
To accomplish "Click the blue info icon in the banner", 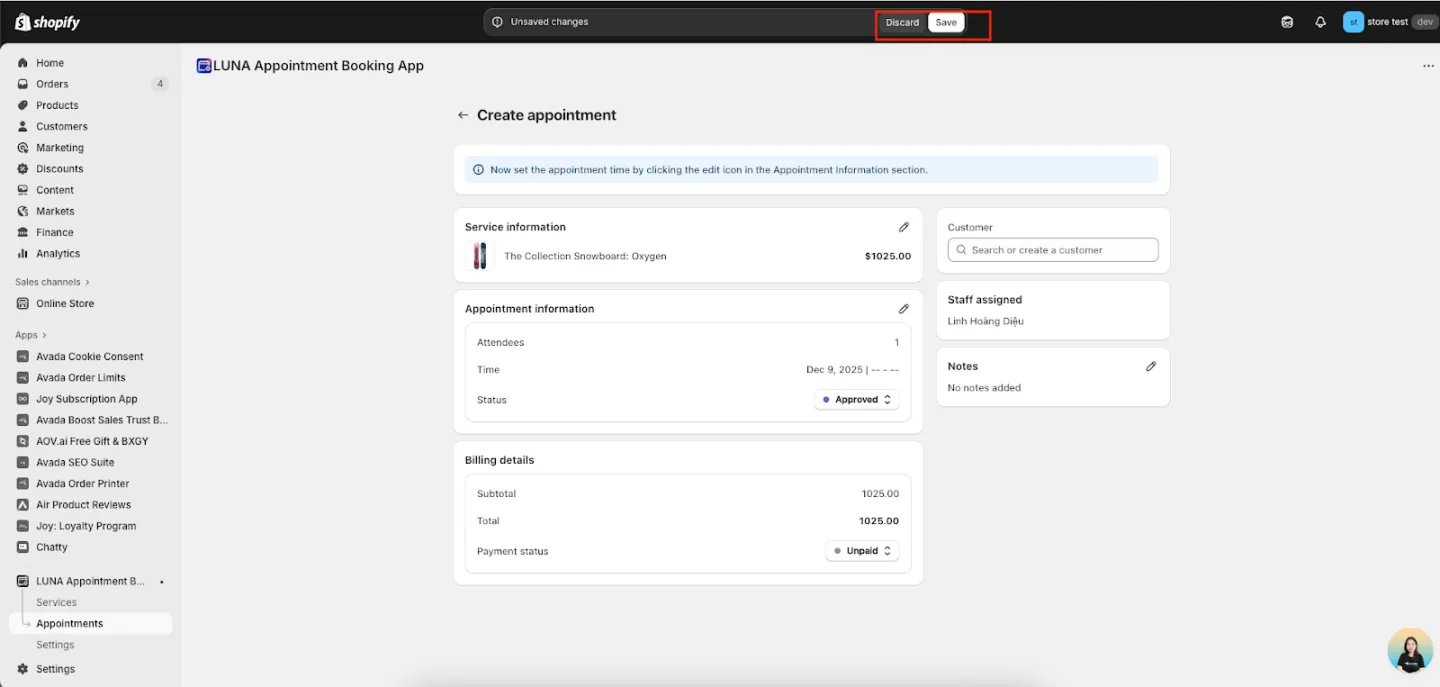I will (478, 170).
